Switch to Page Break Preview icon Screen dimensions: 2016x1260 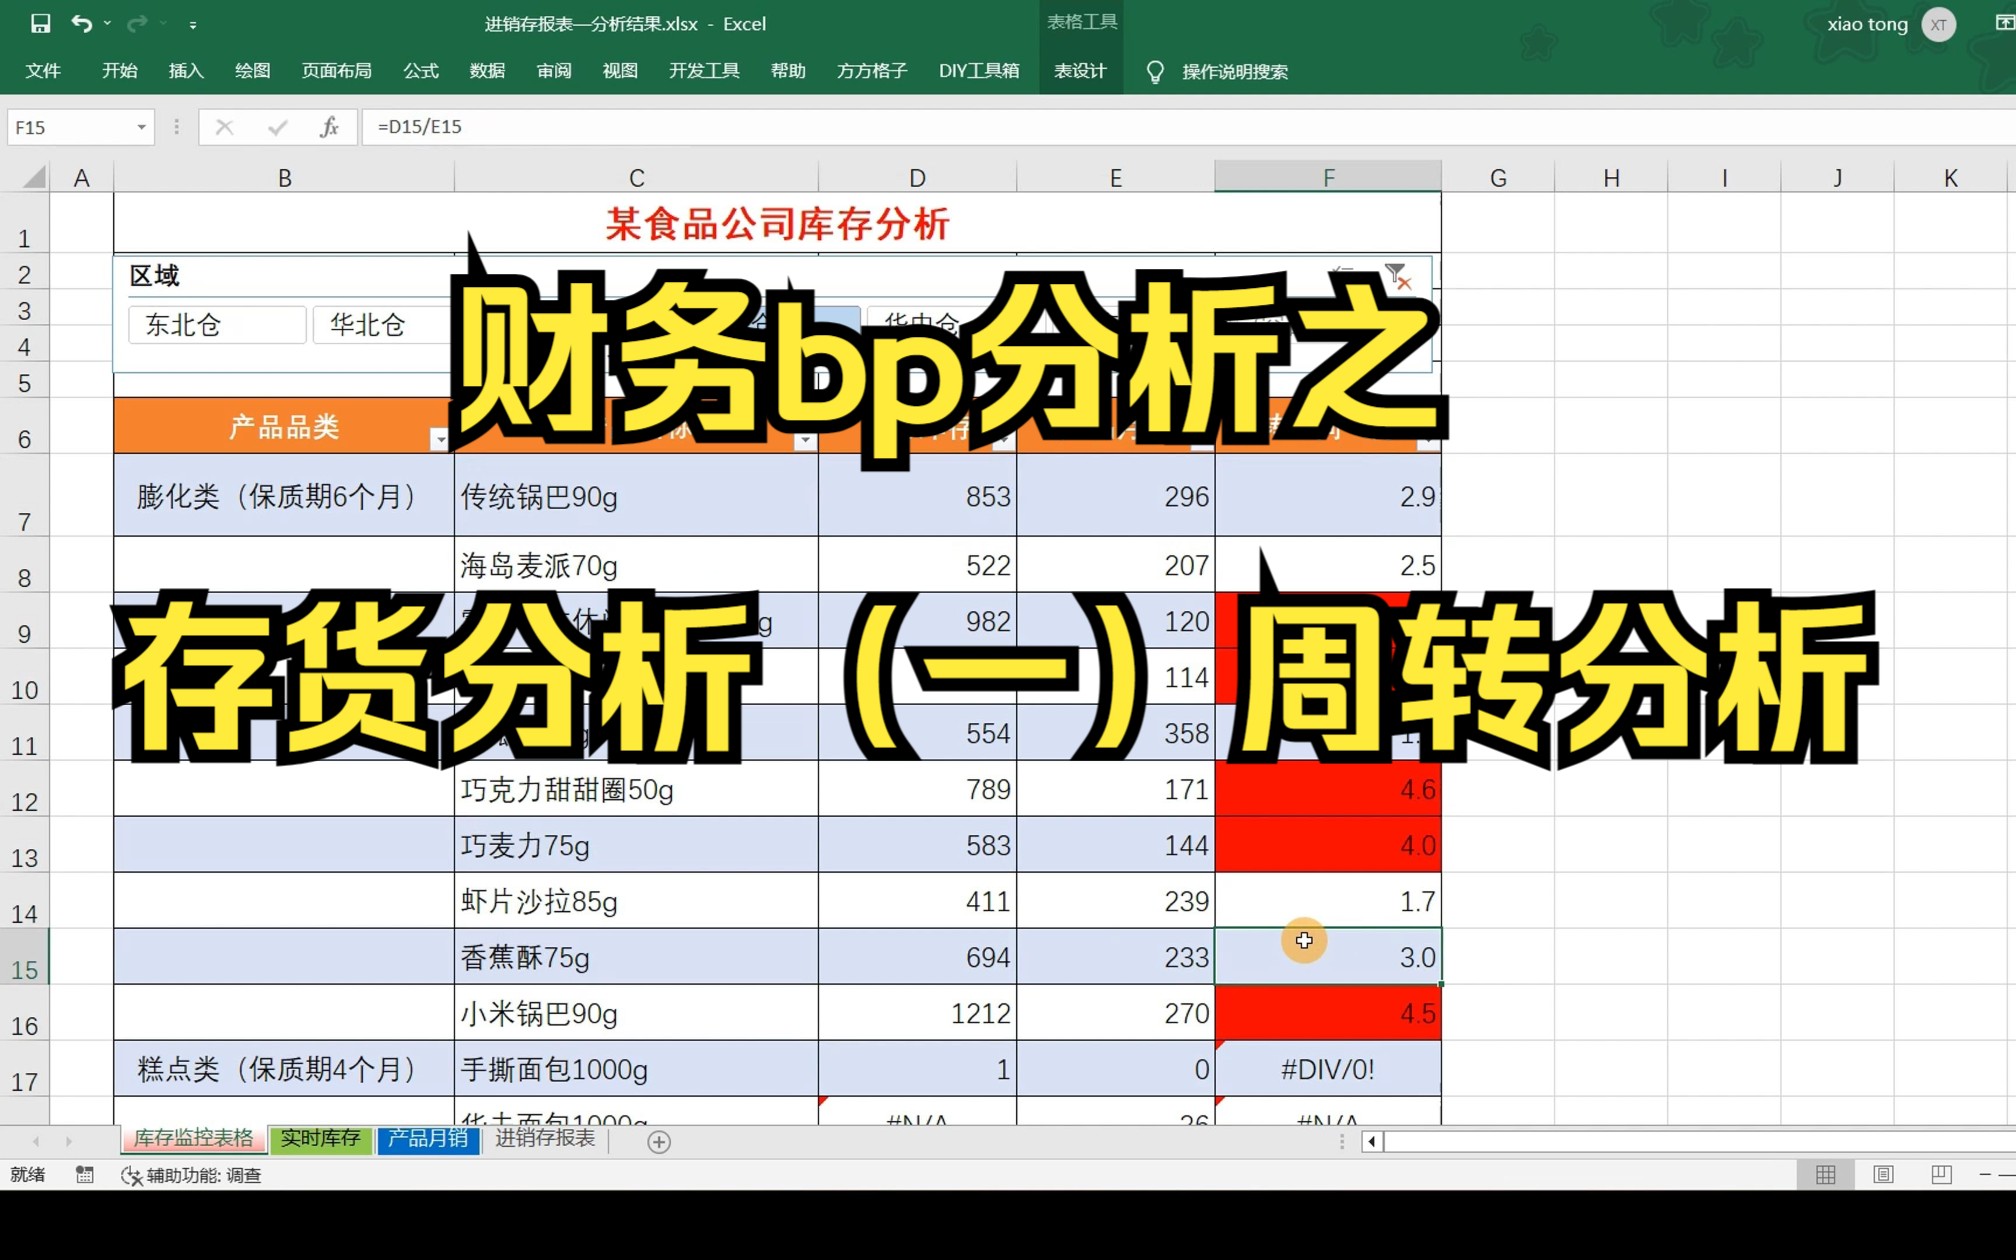(x=1941, y=1175)
